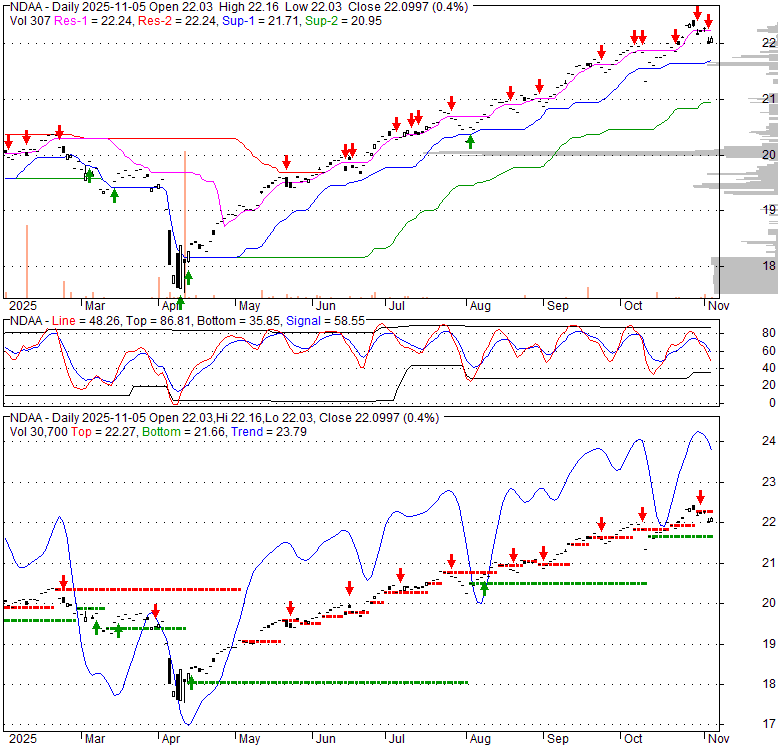Screen dimensions: 780x745
Task: Click the green arrow in March on bottom chart
Action: tap(118, 630)
